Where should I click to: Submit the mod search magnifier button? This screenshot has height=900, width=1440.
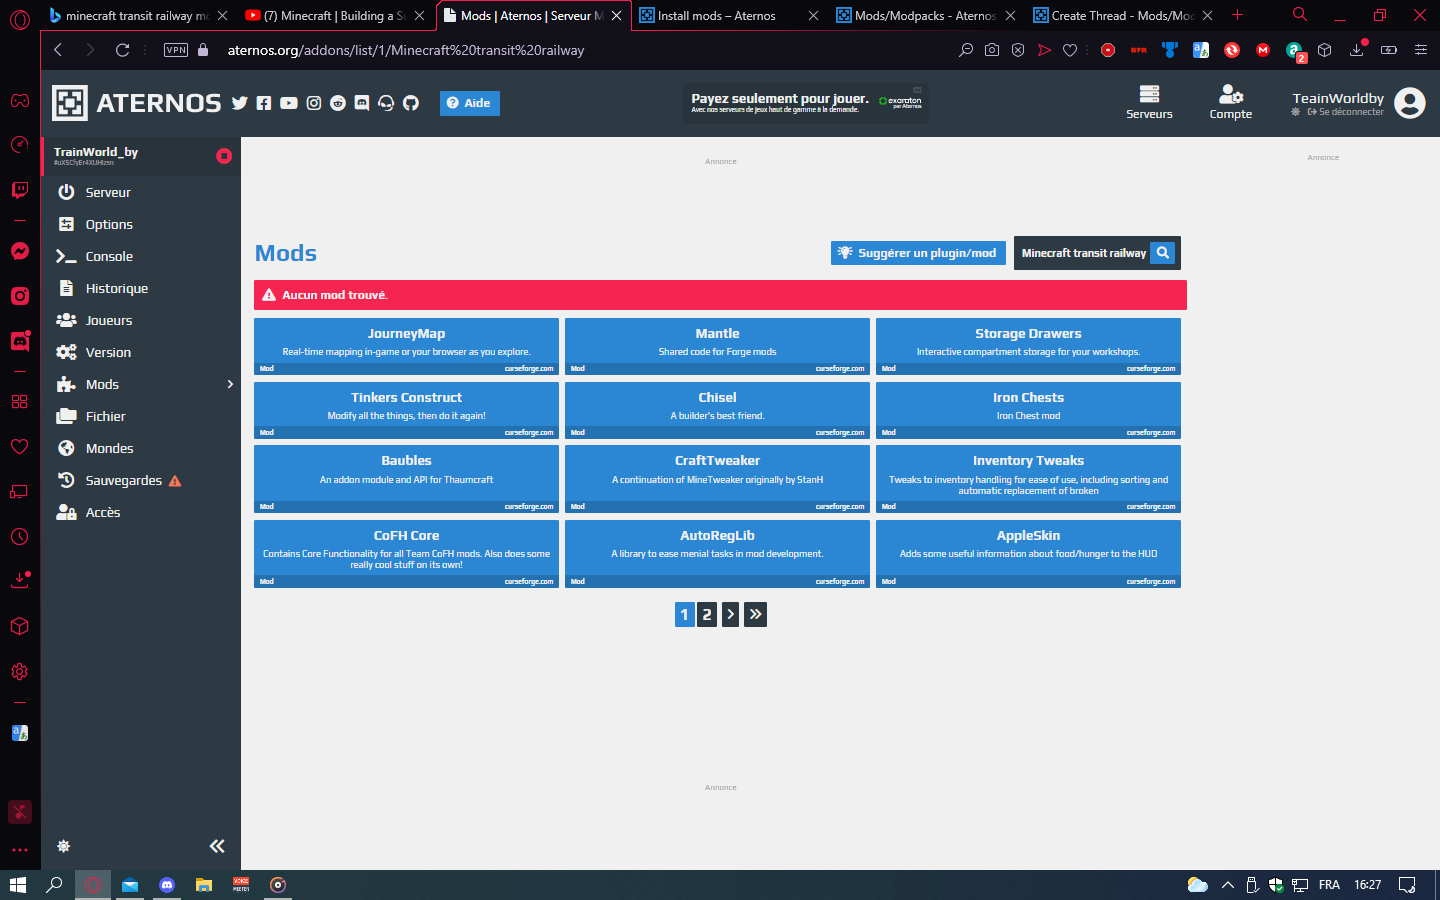pyautogui.click(x=1163, y=253)
